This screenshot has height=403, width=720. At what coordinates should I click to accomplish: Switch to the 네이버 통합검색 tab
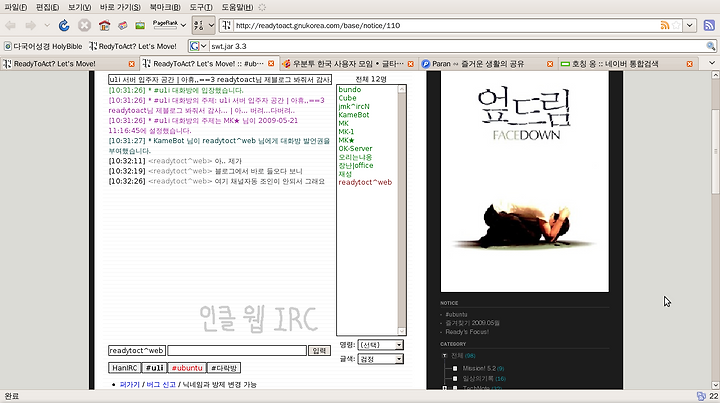point(622,64)
